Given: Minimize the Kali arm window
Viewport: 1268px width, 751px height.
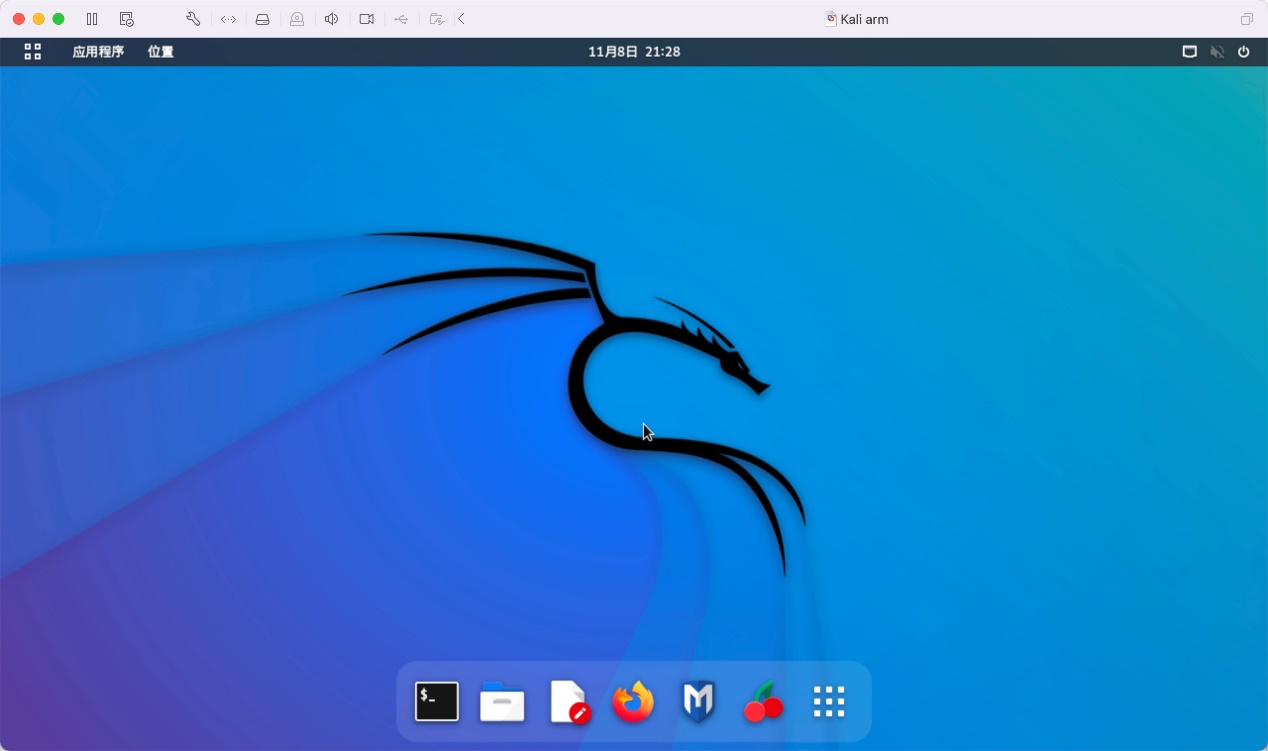Looking at the screenshot, I should 39,19.
